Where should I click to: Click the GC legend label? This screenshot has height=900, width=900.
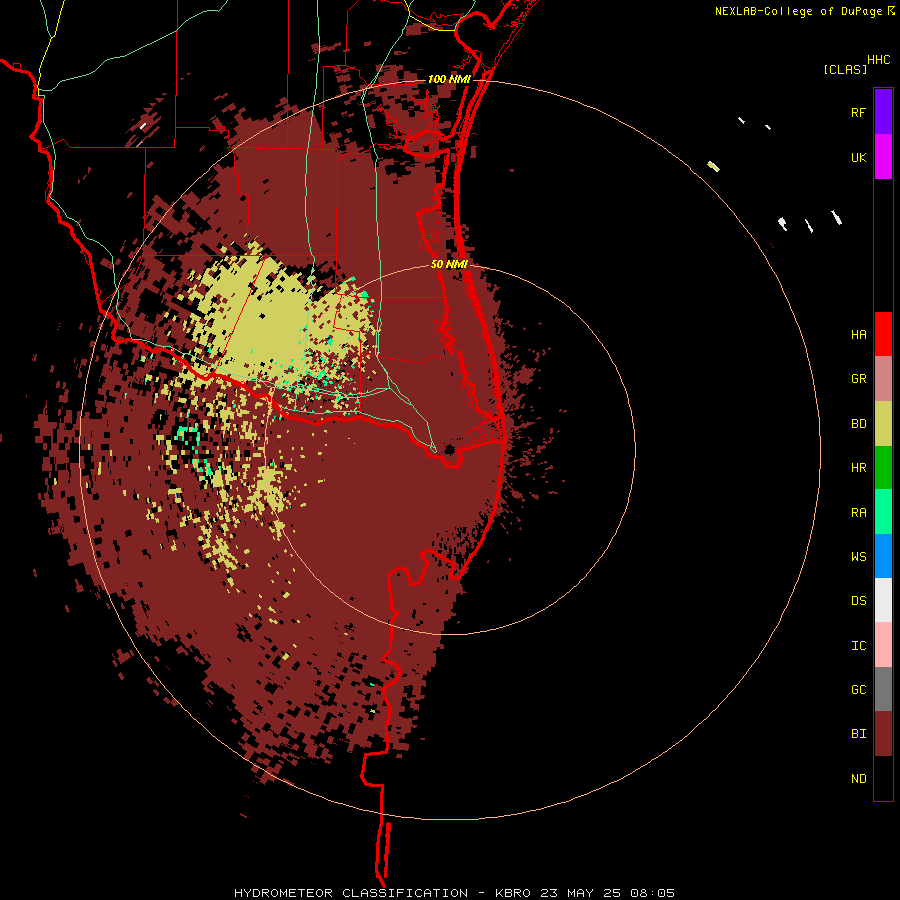tap(858, 689)
